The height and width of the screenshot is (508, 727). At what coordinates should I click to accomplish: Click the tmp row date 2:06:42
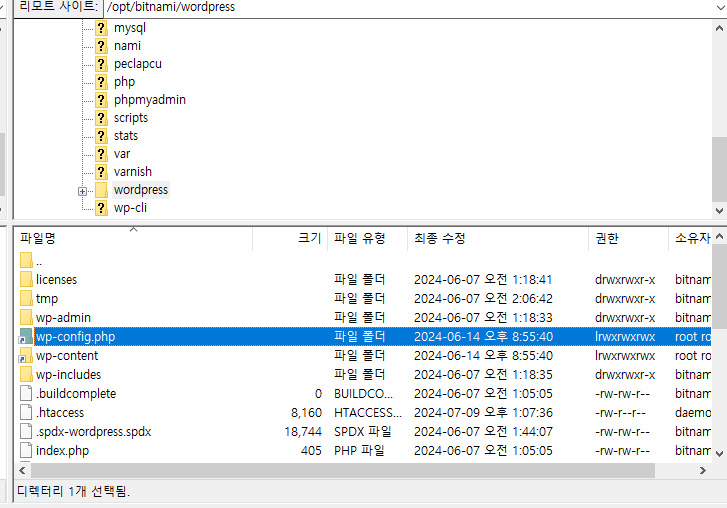[483, 298]
